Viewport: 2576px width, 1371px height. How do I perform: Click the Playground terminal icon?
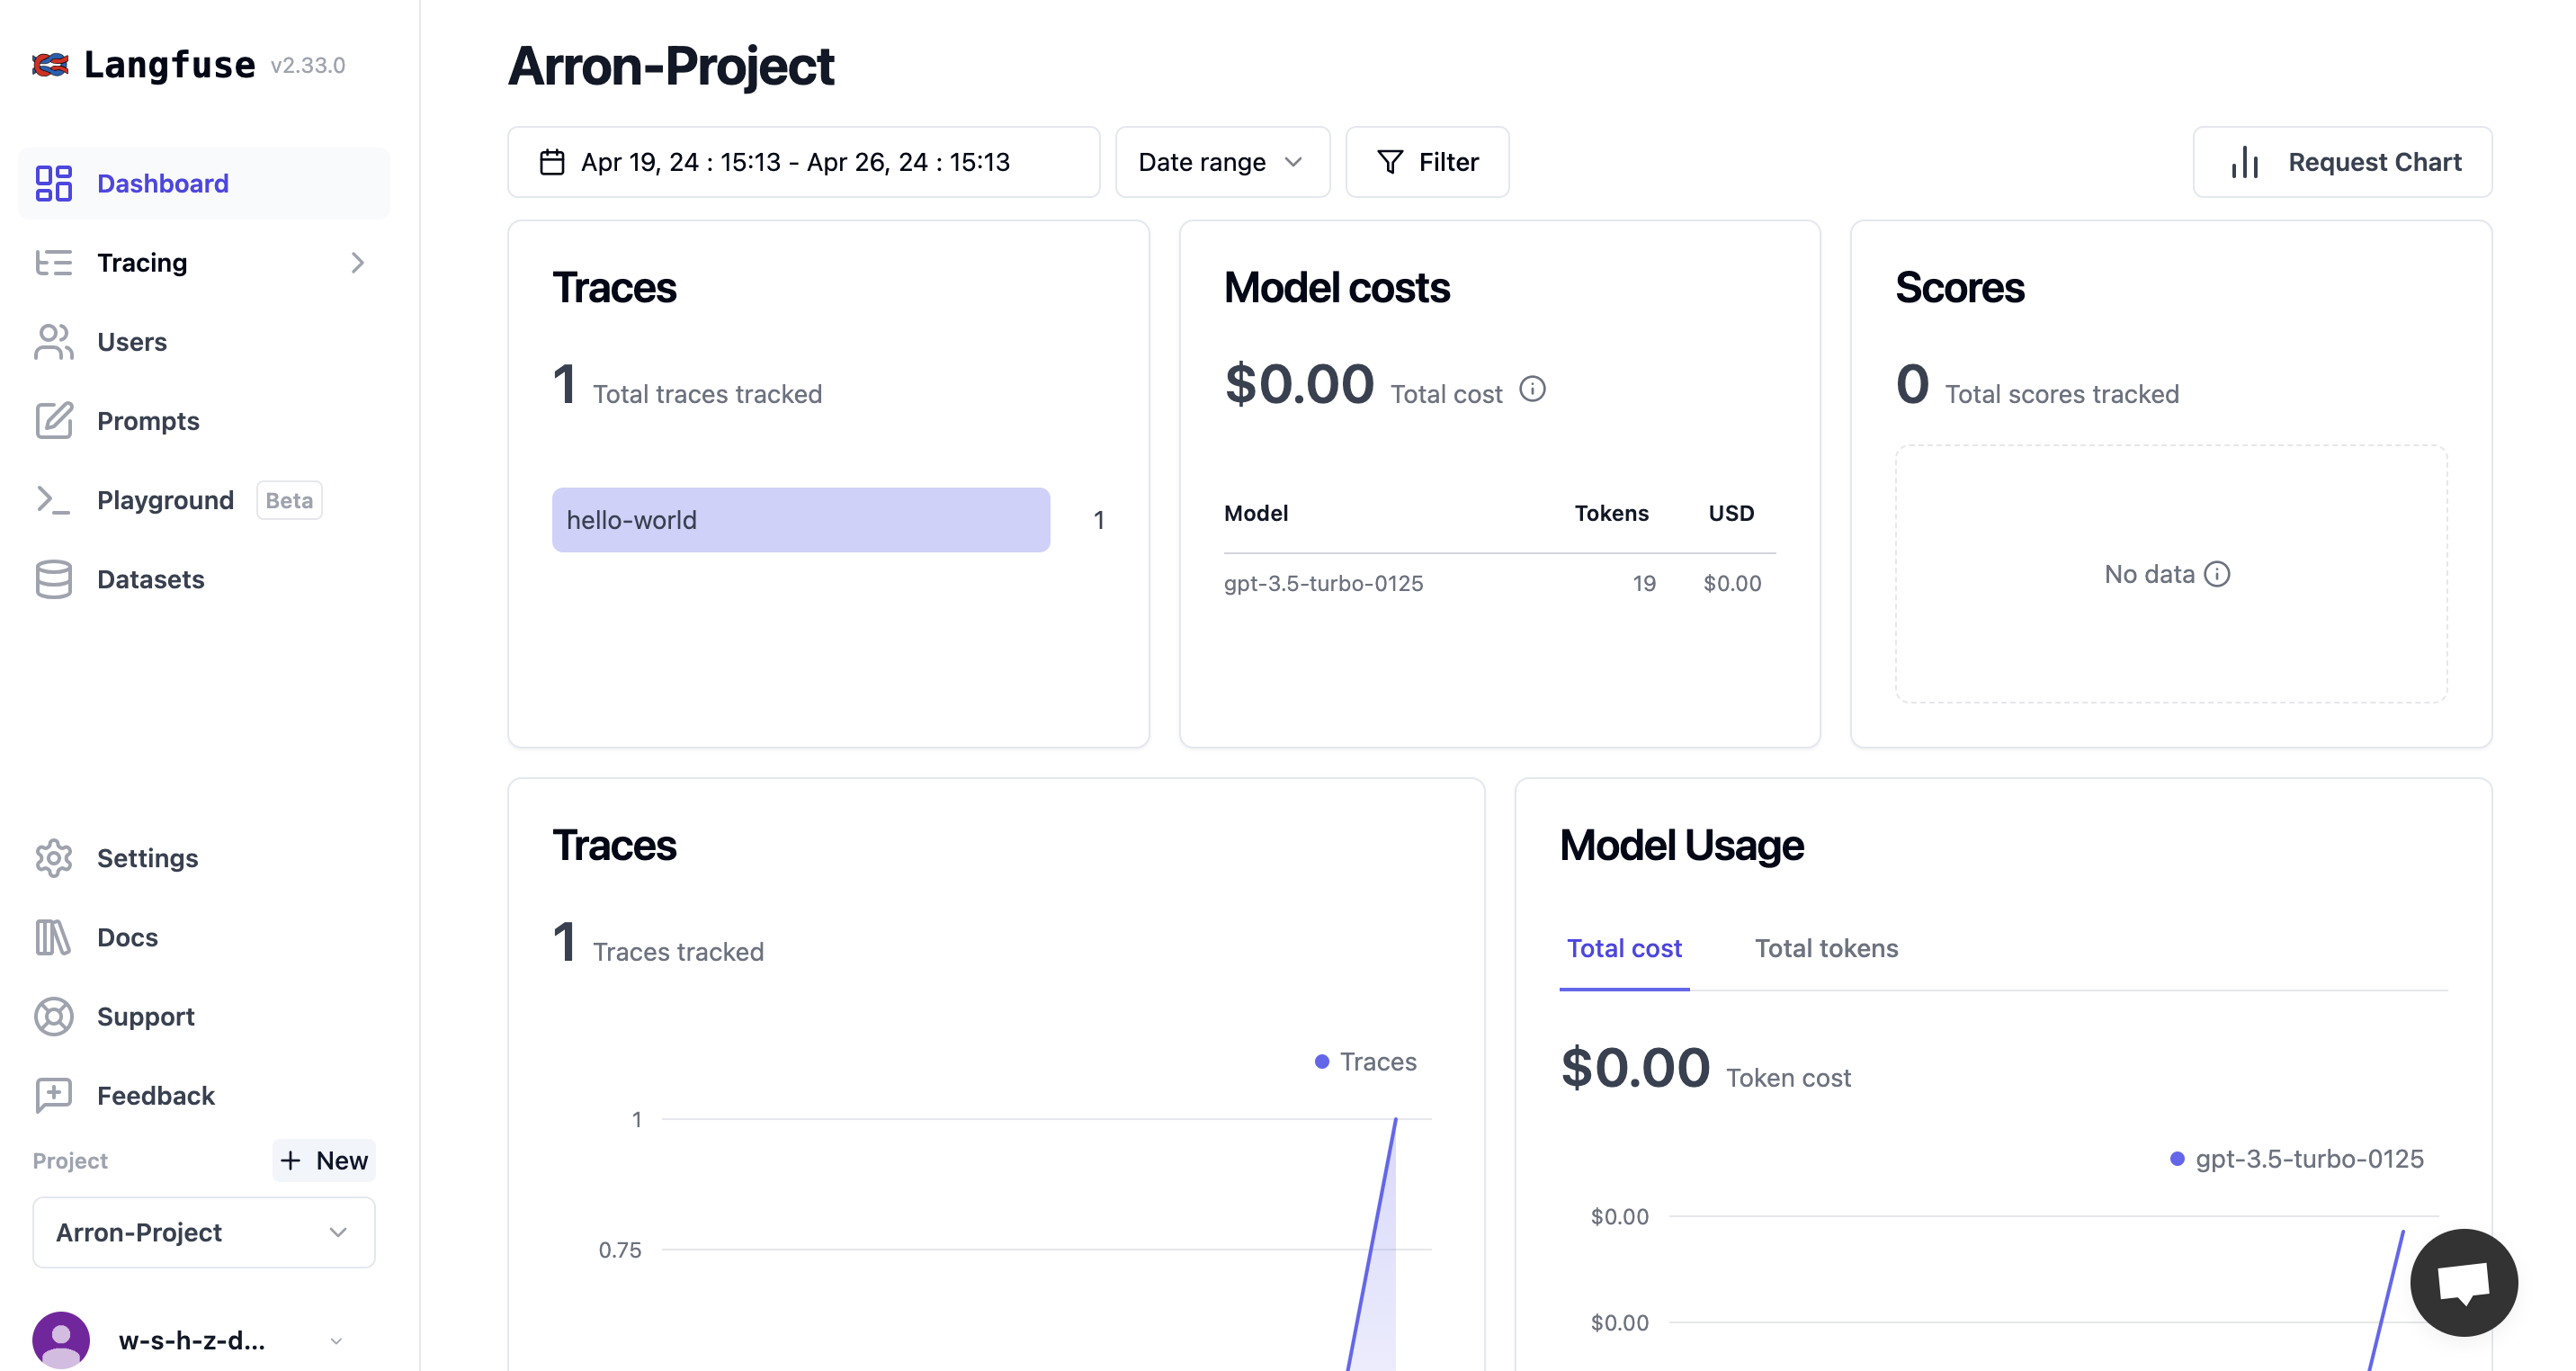(x=53, y=500)
